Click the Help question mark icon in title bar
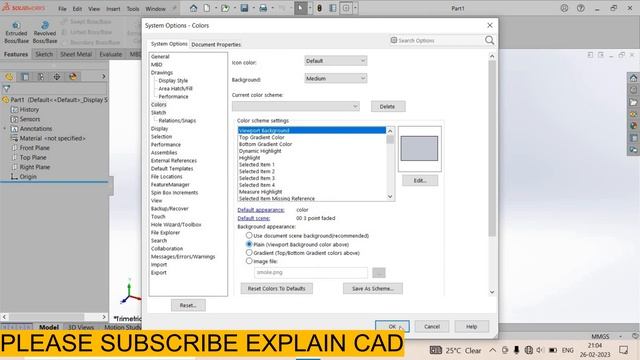This screenshot has width=640, height=360. pos(580,8)
